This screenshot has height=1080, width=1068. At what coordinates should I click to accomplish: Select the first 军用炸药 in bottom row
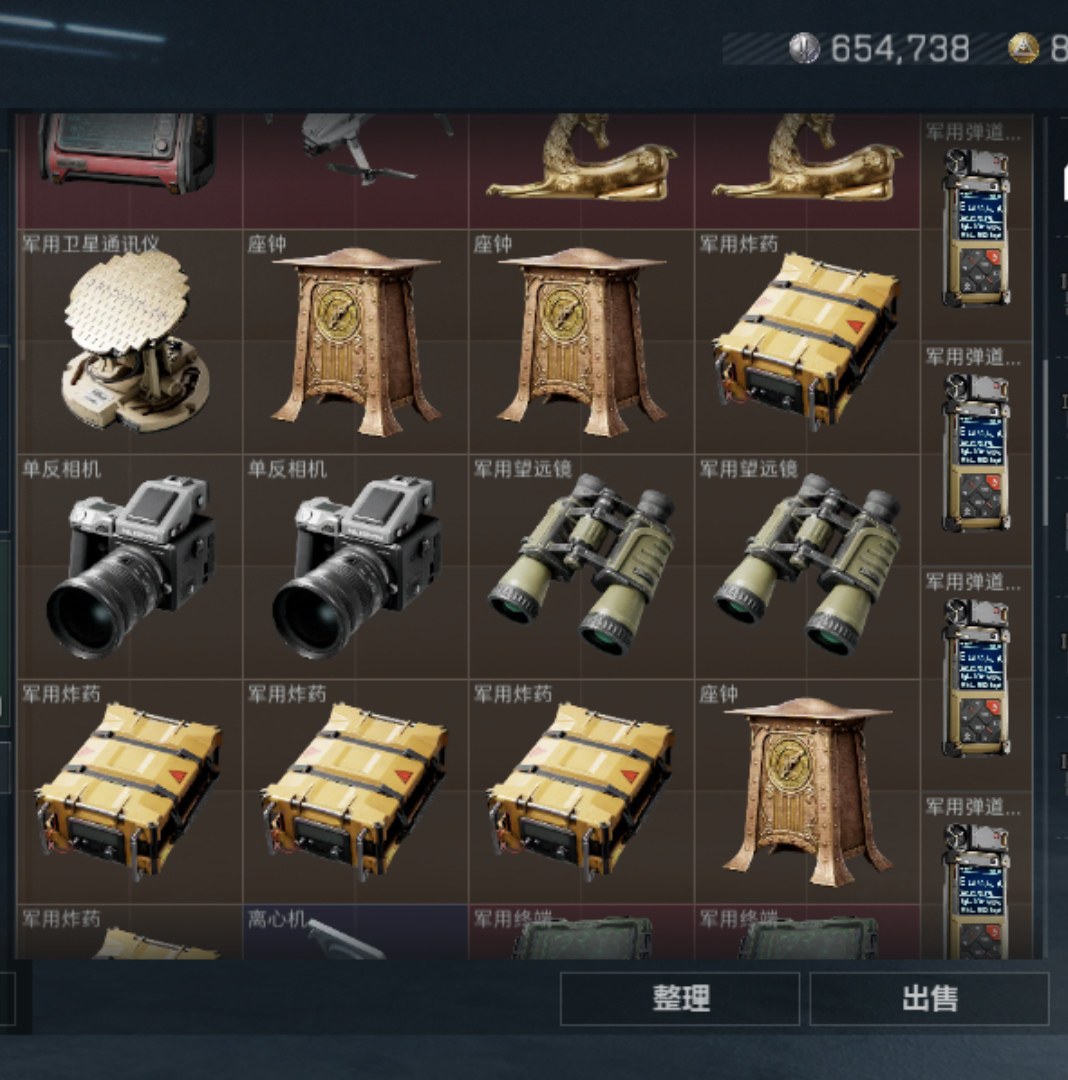coord(129,791)
